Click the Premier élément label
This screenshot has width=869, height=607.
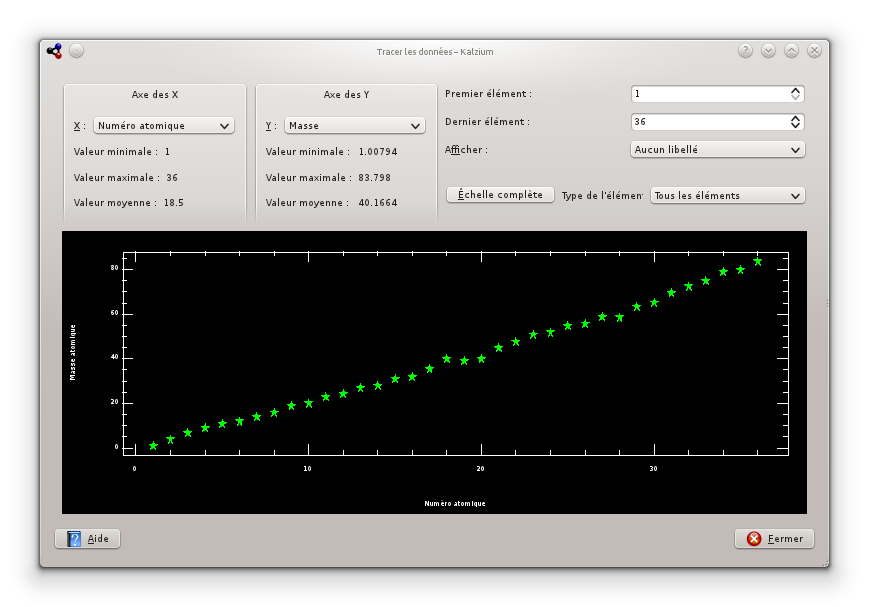tap(488, 94)
